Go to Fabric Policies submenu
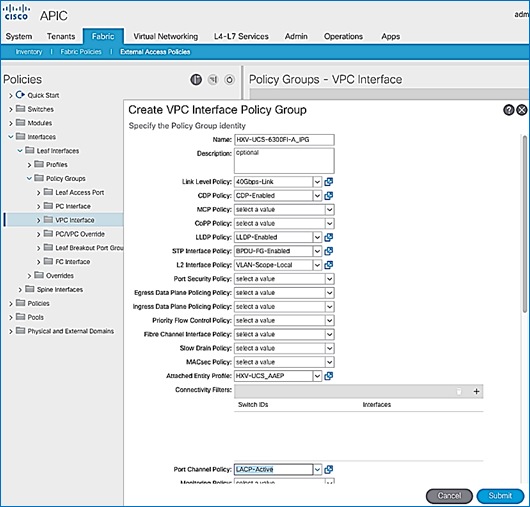This screenshot has height=507, width=530. pos(81,52)
